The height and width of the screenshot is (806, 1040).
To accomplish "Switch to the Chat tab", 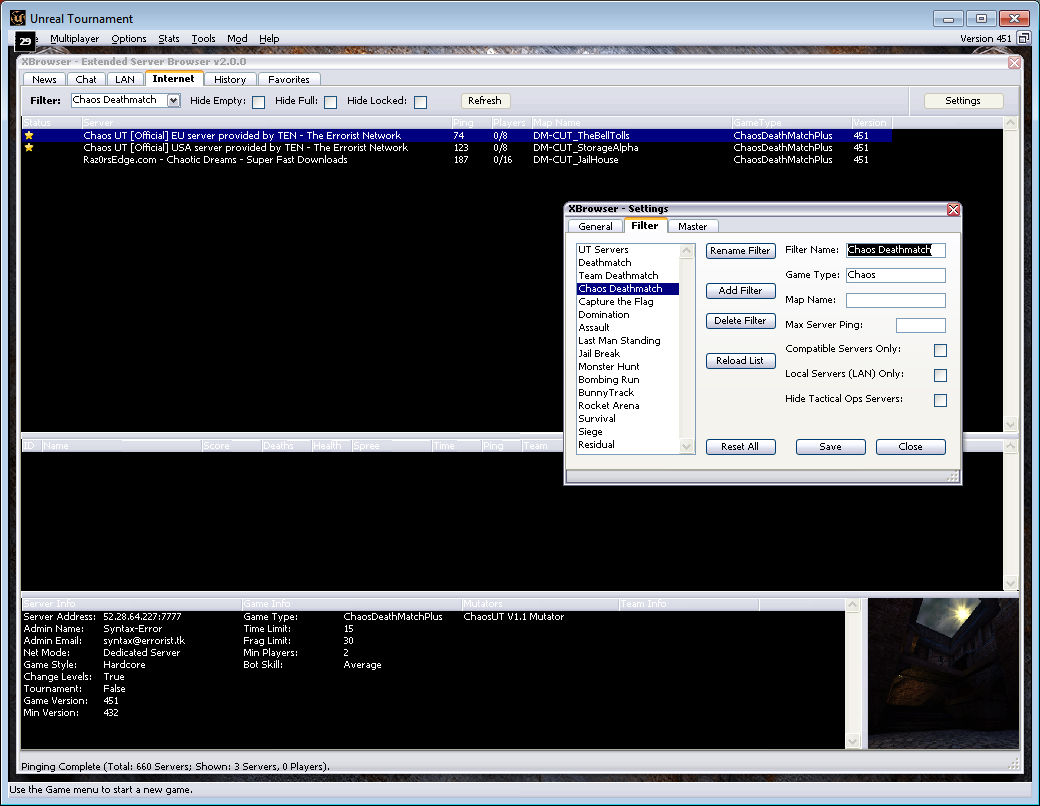I will tap(86, 80).
